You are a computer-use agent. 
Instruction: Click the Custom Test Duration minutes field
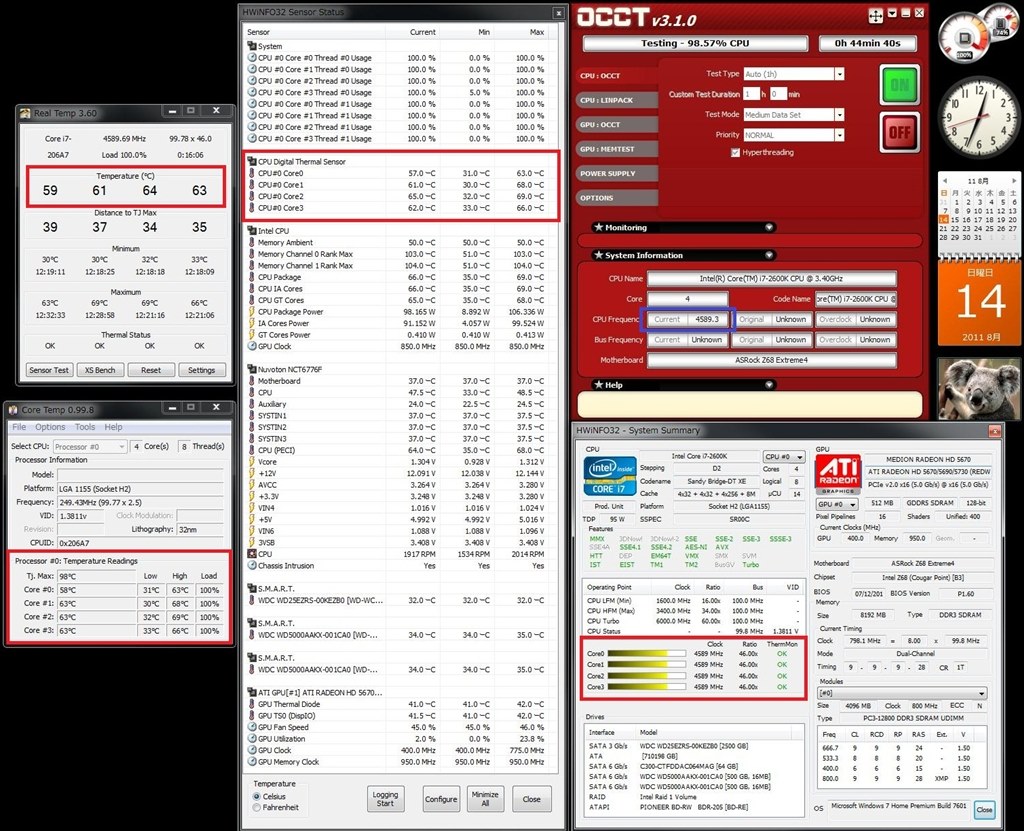tap(778, 94)
